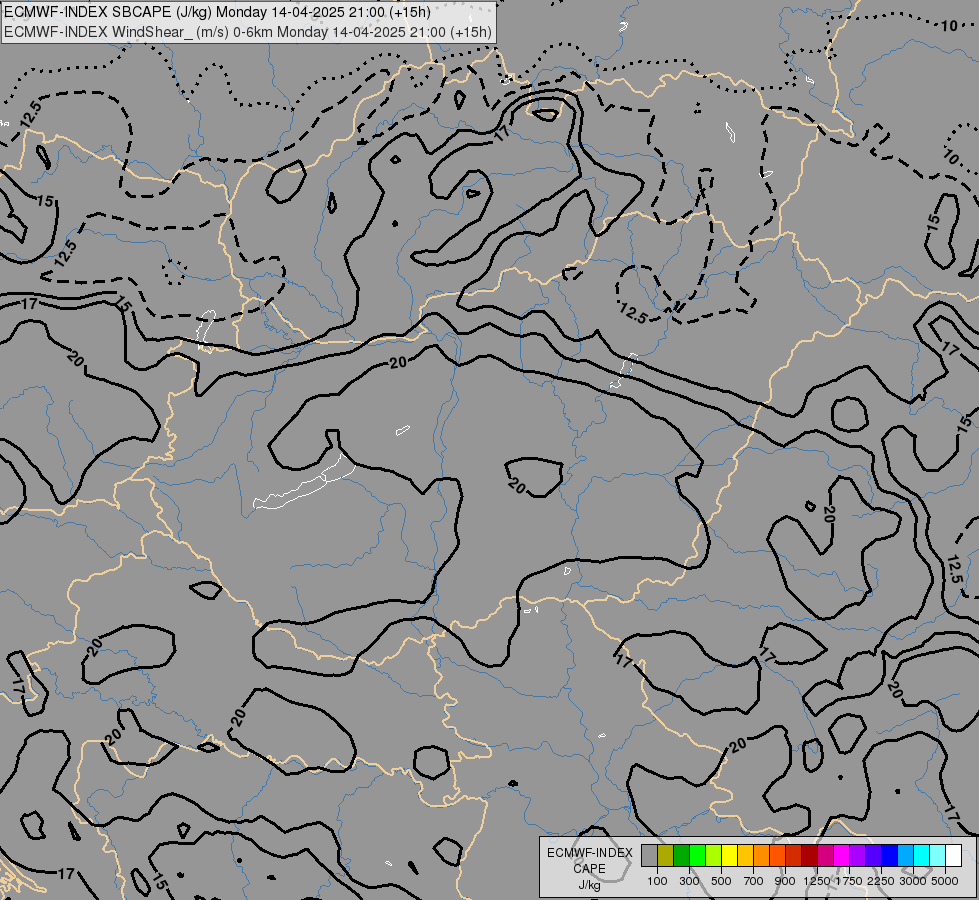Click the gray swatch in the CAPE legend
Image resolution: width=979 pixels, height=900 pixels.
tap(649, 856)
